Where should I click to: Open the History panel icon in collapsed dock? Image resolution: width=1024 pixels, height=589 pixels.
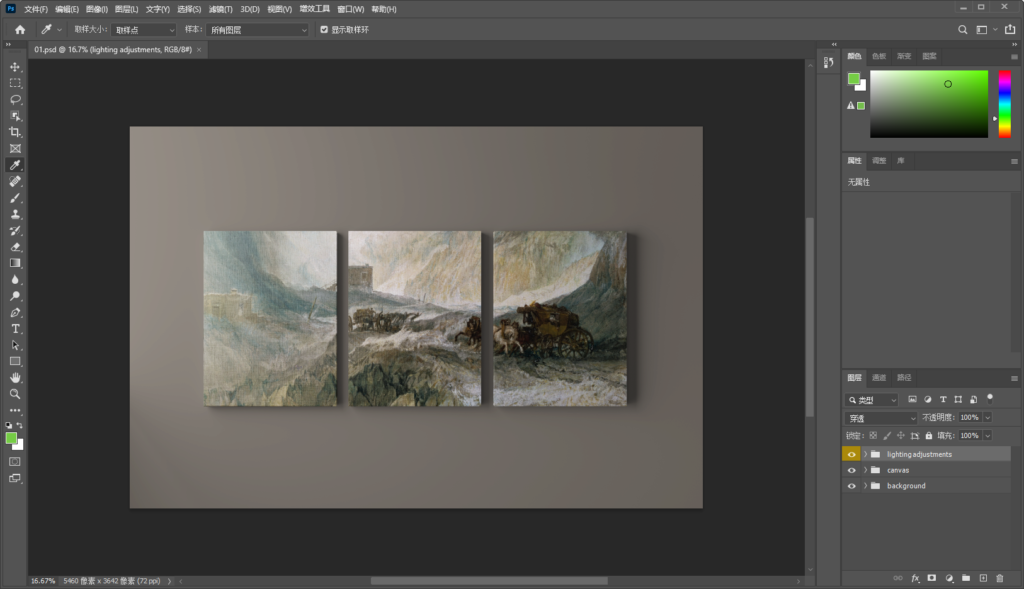[x=828, y=62]
